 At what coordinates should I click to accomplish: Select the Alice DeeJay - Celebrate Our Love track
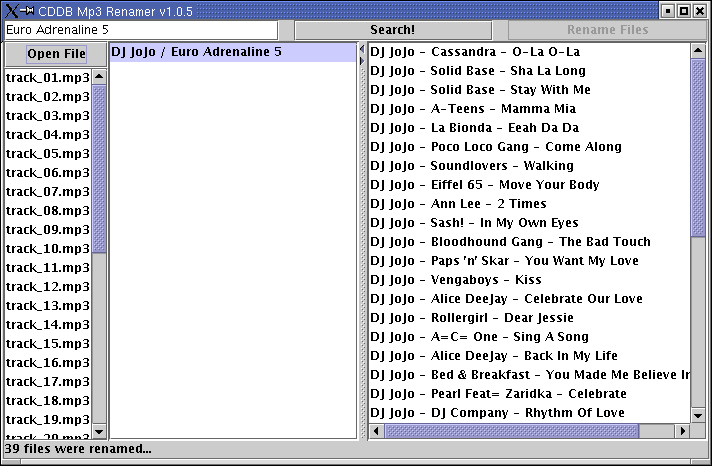[x=529, y=299]
